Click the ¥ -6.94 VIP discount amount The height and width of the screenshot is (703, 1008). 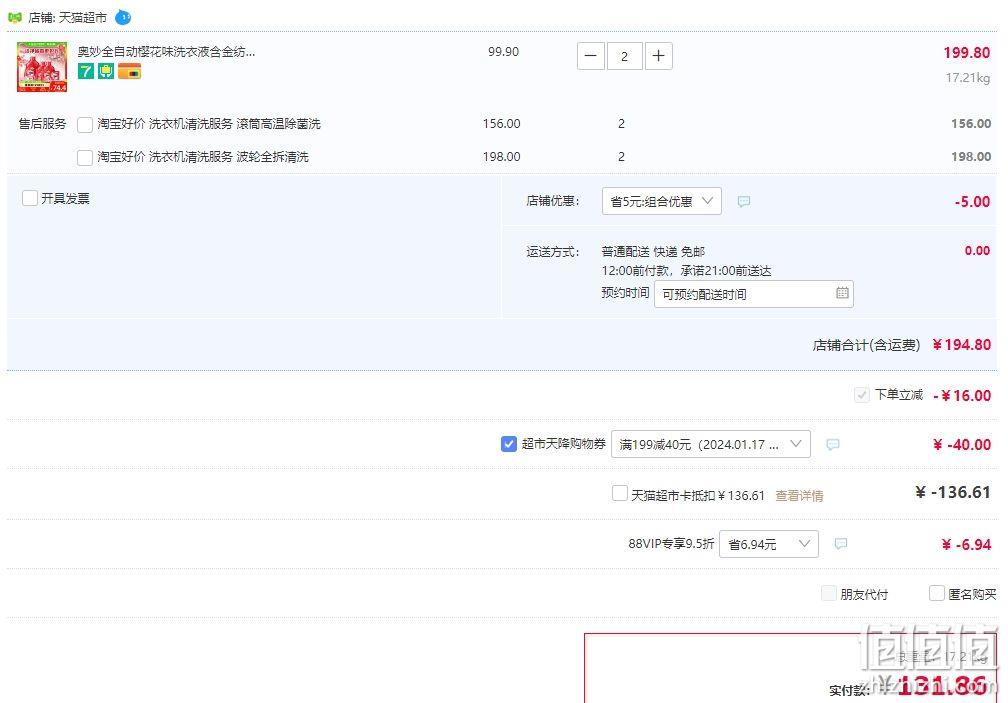tap(966, 544)
